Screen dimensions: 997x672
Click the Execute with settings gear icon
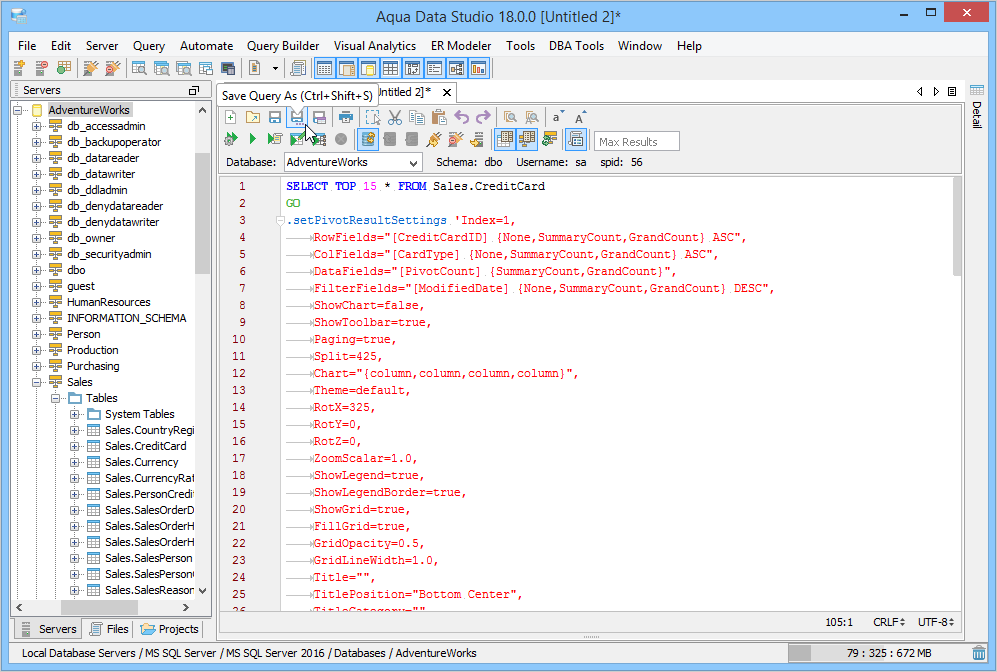pos(231,139)
